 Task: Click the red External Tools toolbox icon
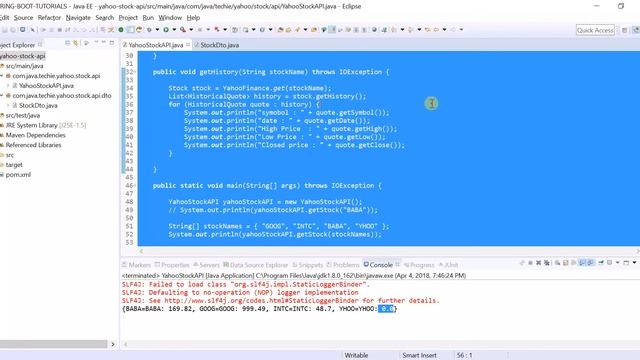pos(183,29)
